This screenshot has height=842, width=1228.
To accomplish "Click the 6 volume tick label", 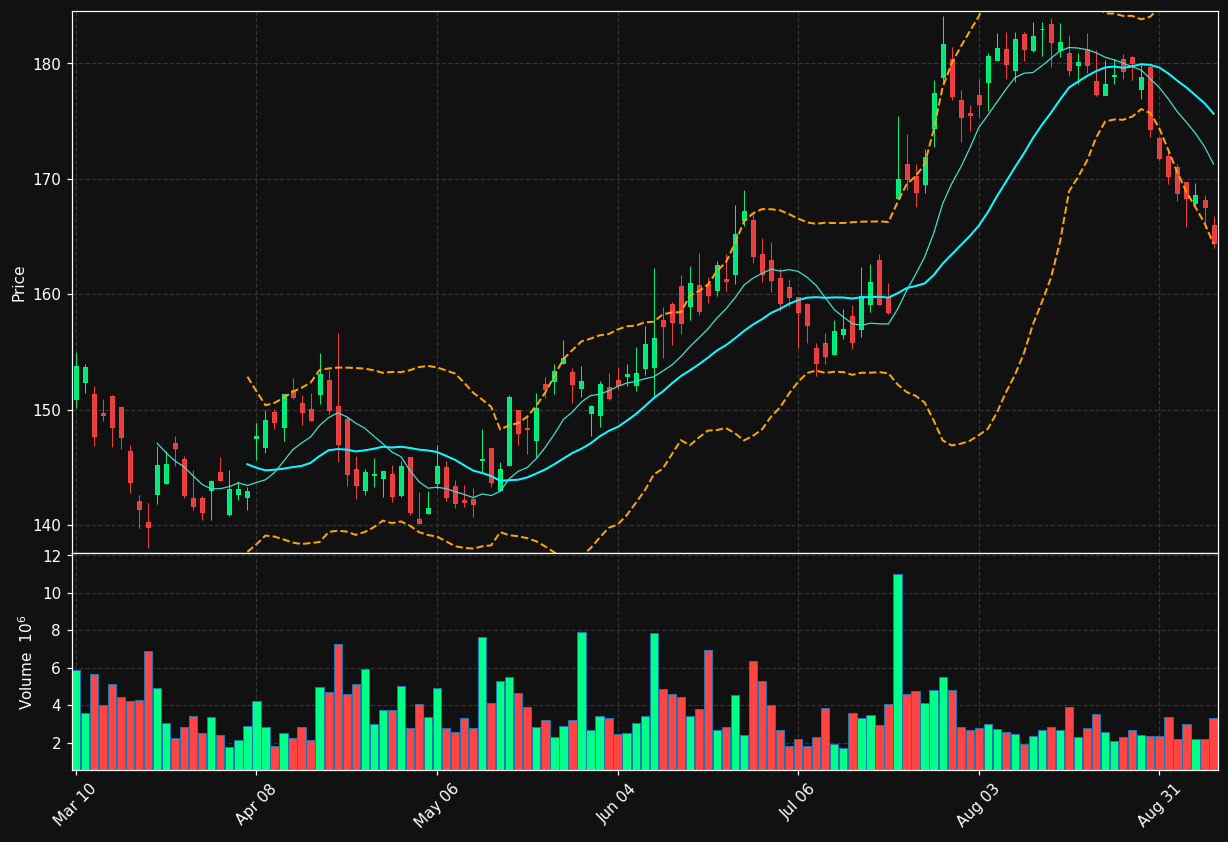I will pos(58,669).
